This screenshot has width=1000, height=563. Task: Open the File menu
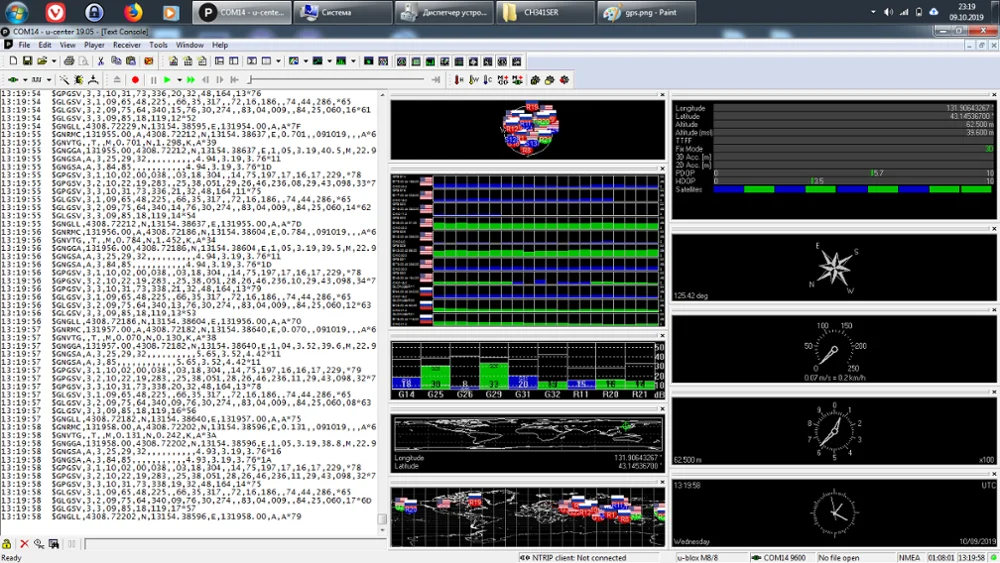click(x=24, y=45)
